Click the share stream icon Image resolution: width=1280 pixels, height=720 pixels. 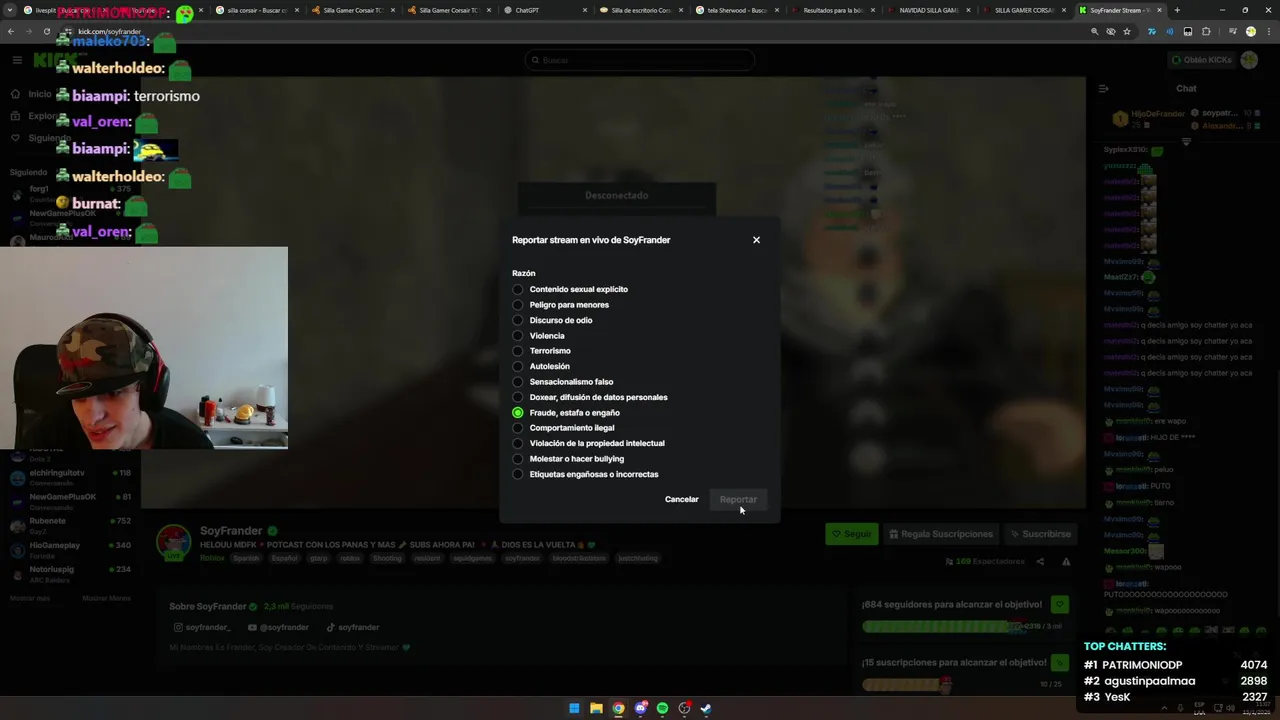pyautogui.click(x=1040, y=562)
